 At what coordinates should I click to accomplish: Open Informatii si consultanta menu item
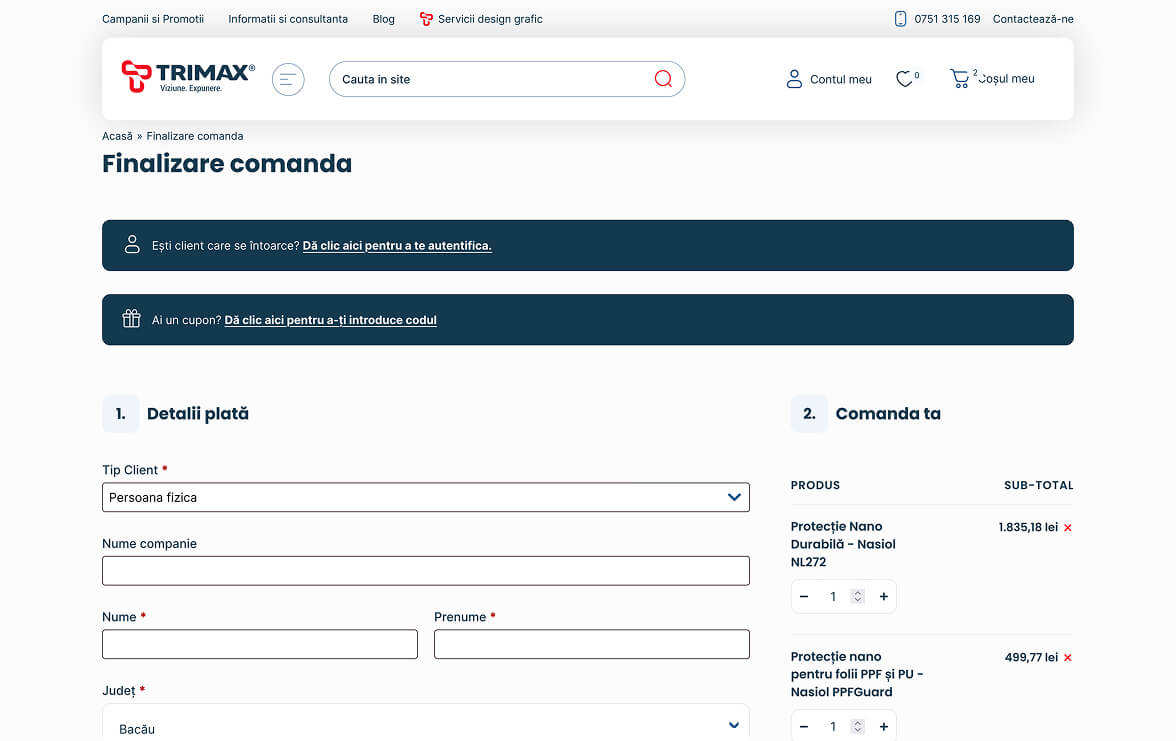click(x=288, y=19)
